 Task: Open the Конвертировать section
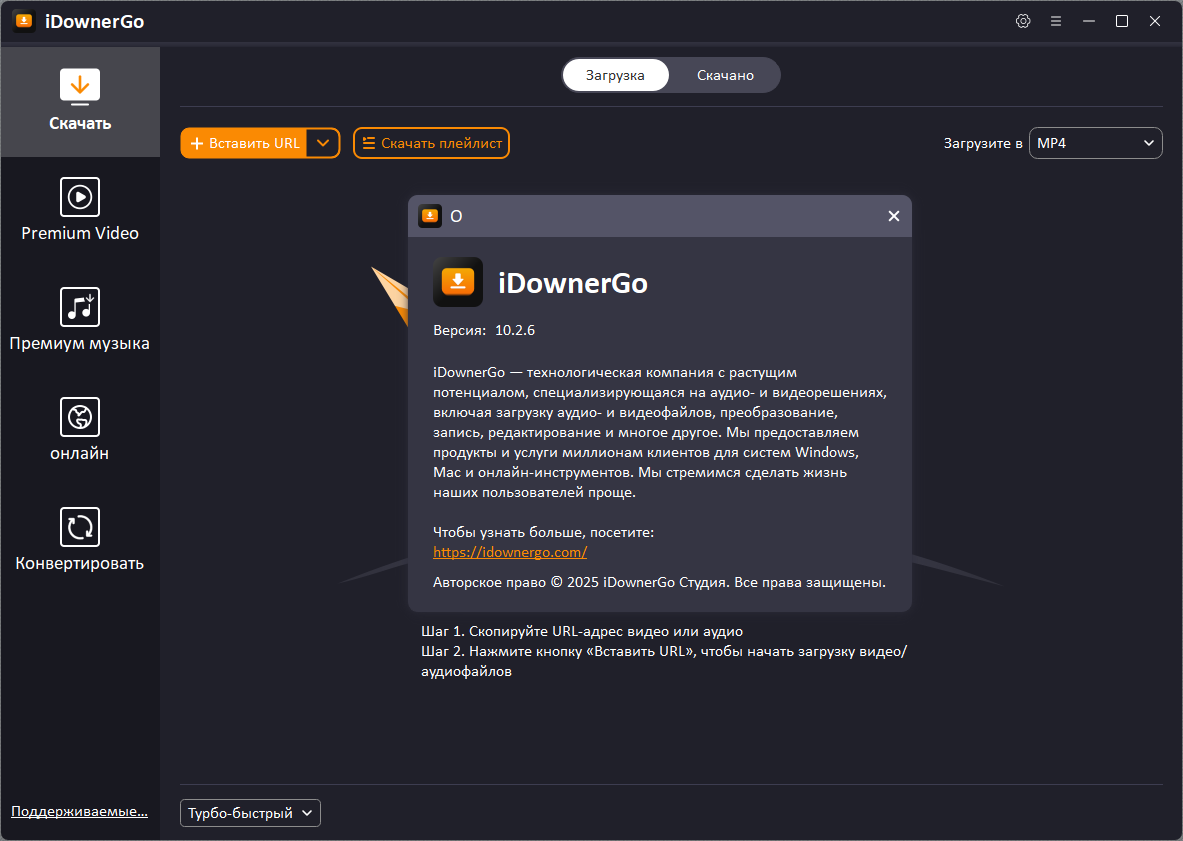pyautogui.click(x=80, y=540)
